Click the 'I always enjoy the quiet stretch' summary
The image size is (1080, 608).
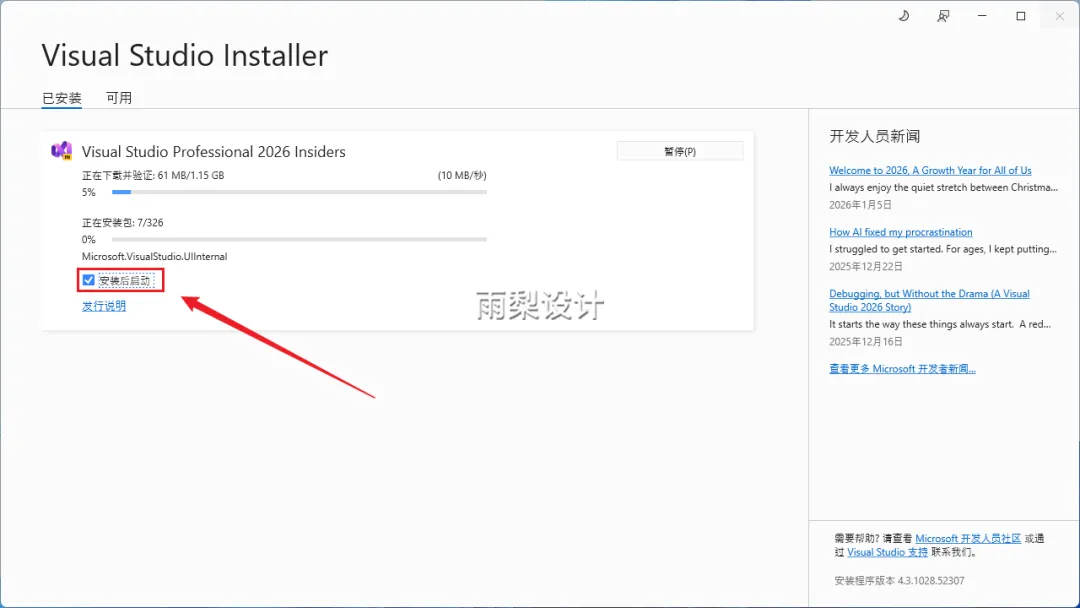pos(944,187)
